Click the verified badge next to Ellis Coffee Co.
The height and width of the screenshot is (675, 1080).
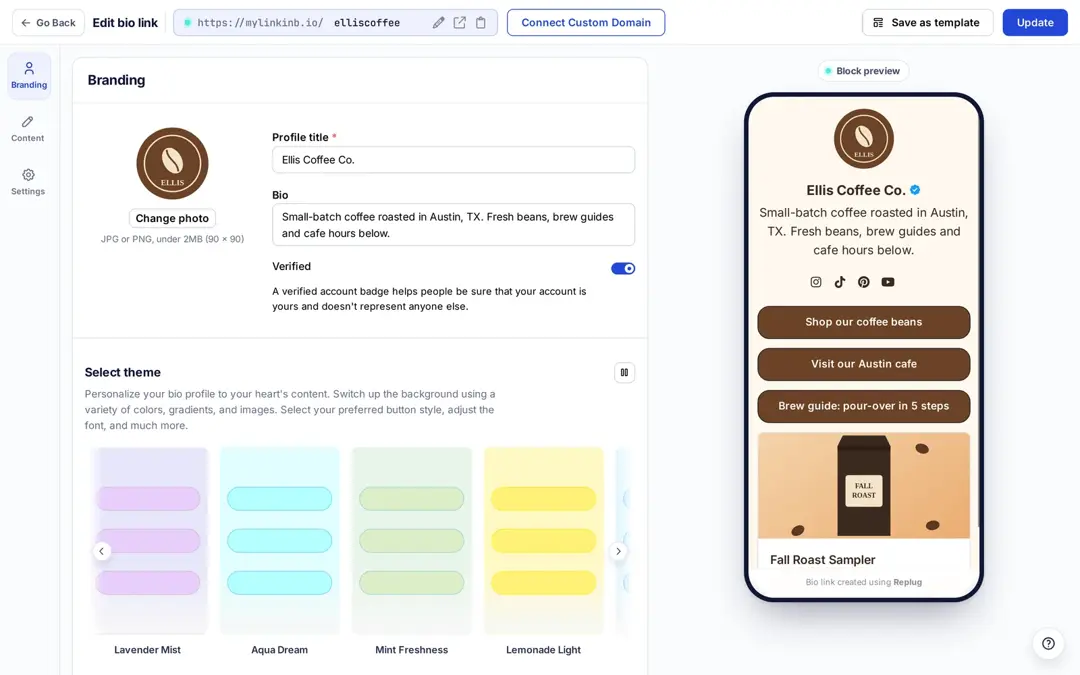pyautogui.click(x=915, y=190)
